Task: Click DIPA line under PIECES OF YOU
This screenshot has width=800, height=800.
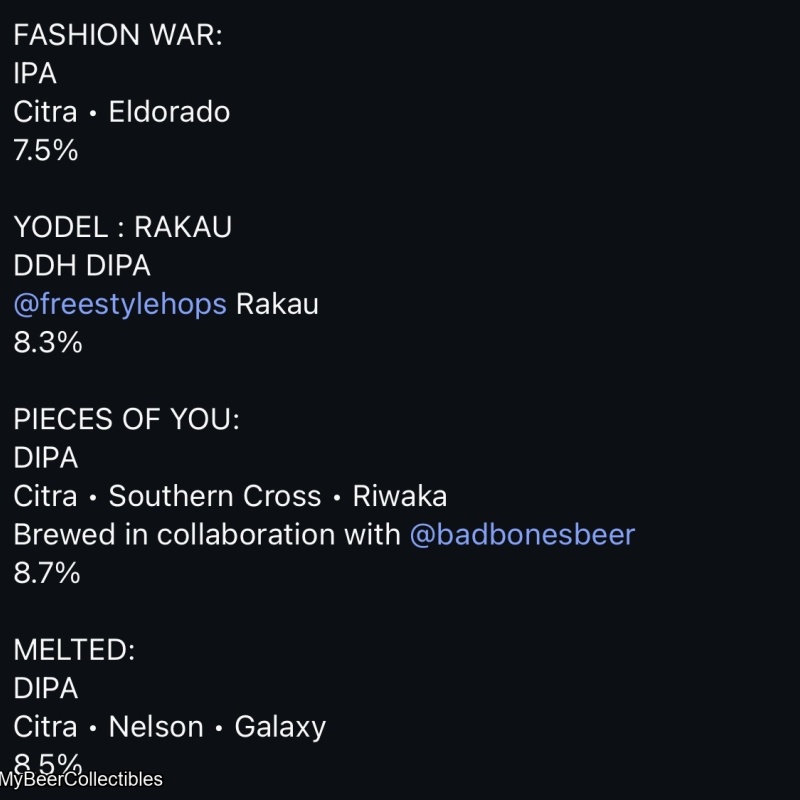Action: click(45, 458)
